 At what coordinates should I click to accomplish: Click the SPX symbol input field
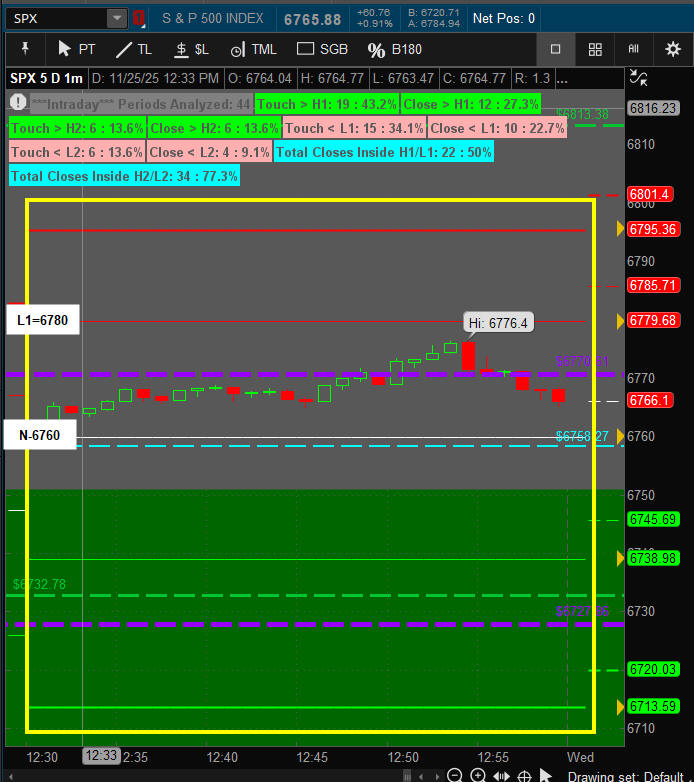click(x=55, y=18)
